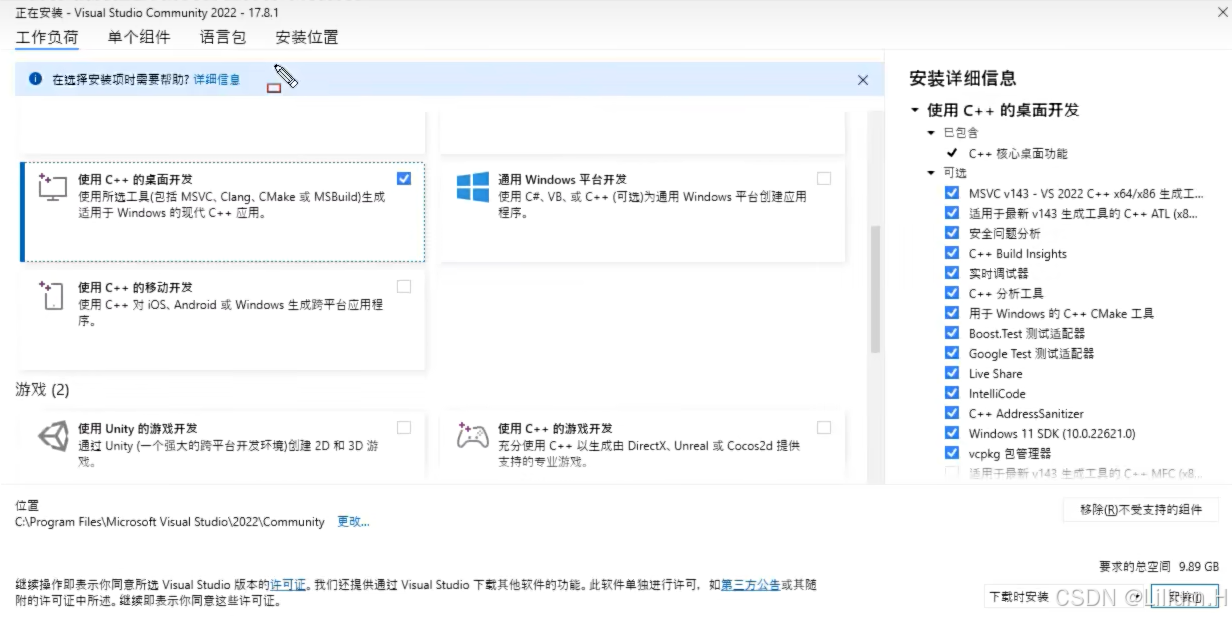Click the workloads list vertical scrollbar

[x=875, y=289]
